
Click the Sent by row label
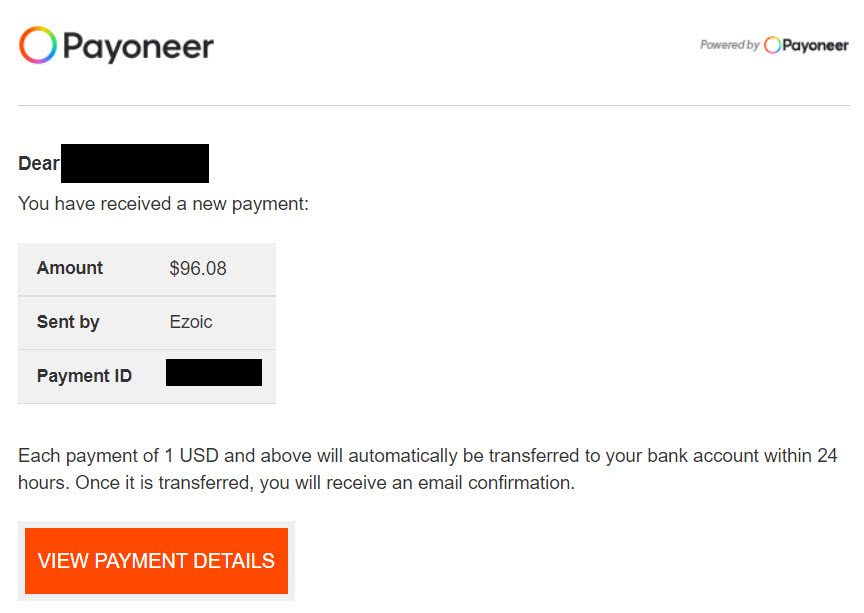[68, 322]
